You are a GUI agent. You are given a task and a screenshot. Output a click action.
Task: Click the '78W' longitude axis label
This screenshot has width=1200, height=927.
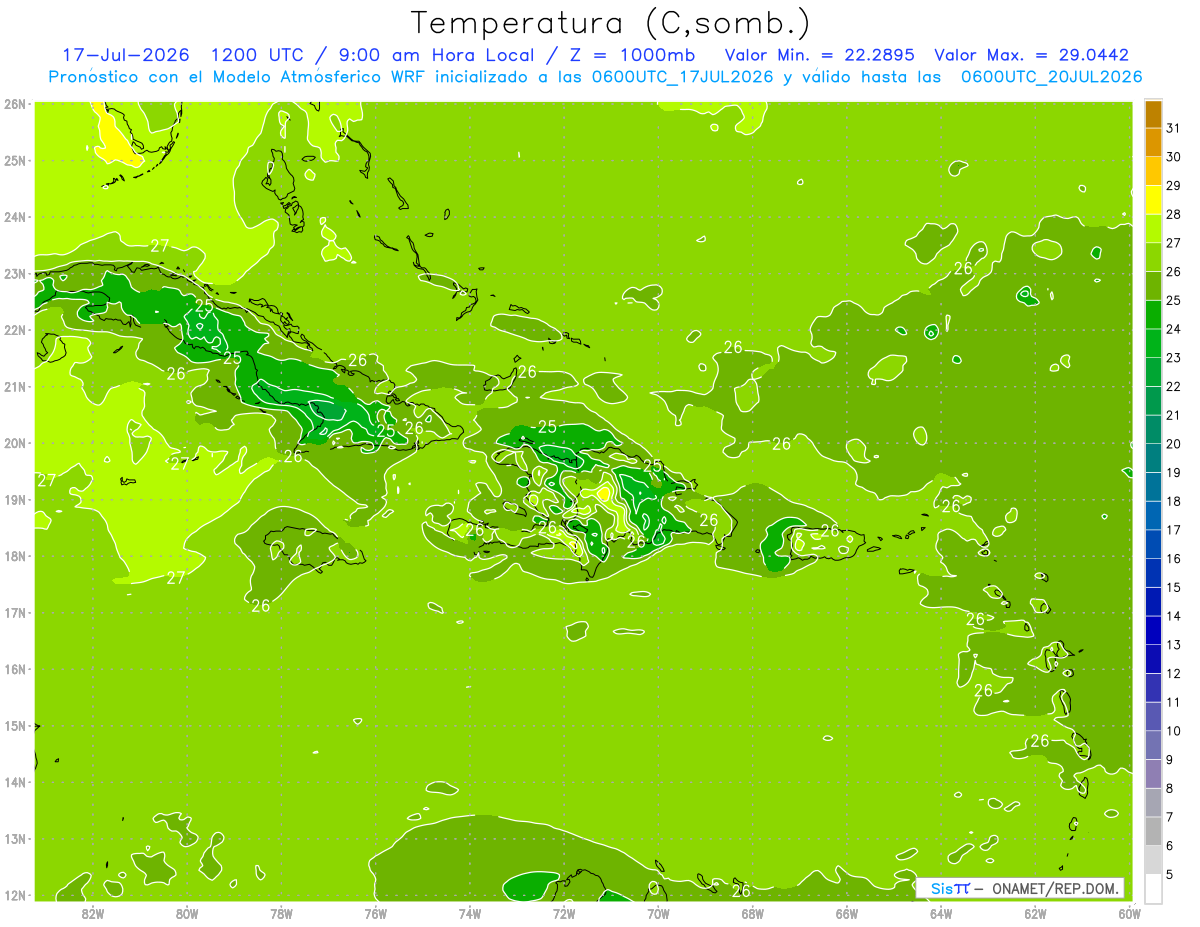[x=281, y=913]
